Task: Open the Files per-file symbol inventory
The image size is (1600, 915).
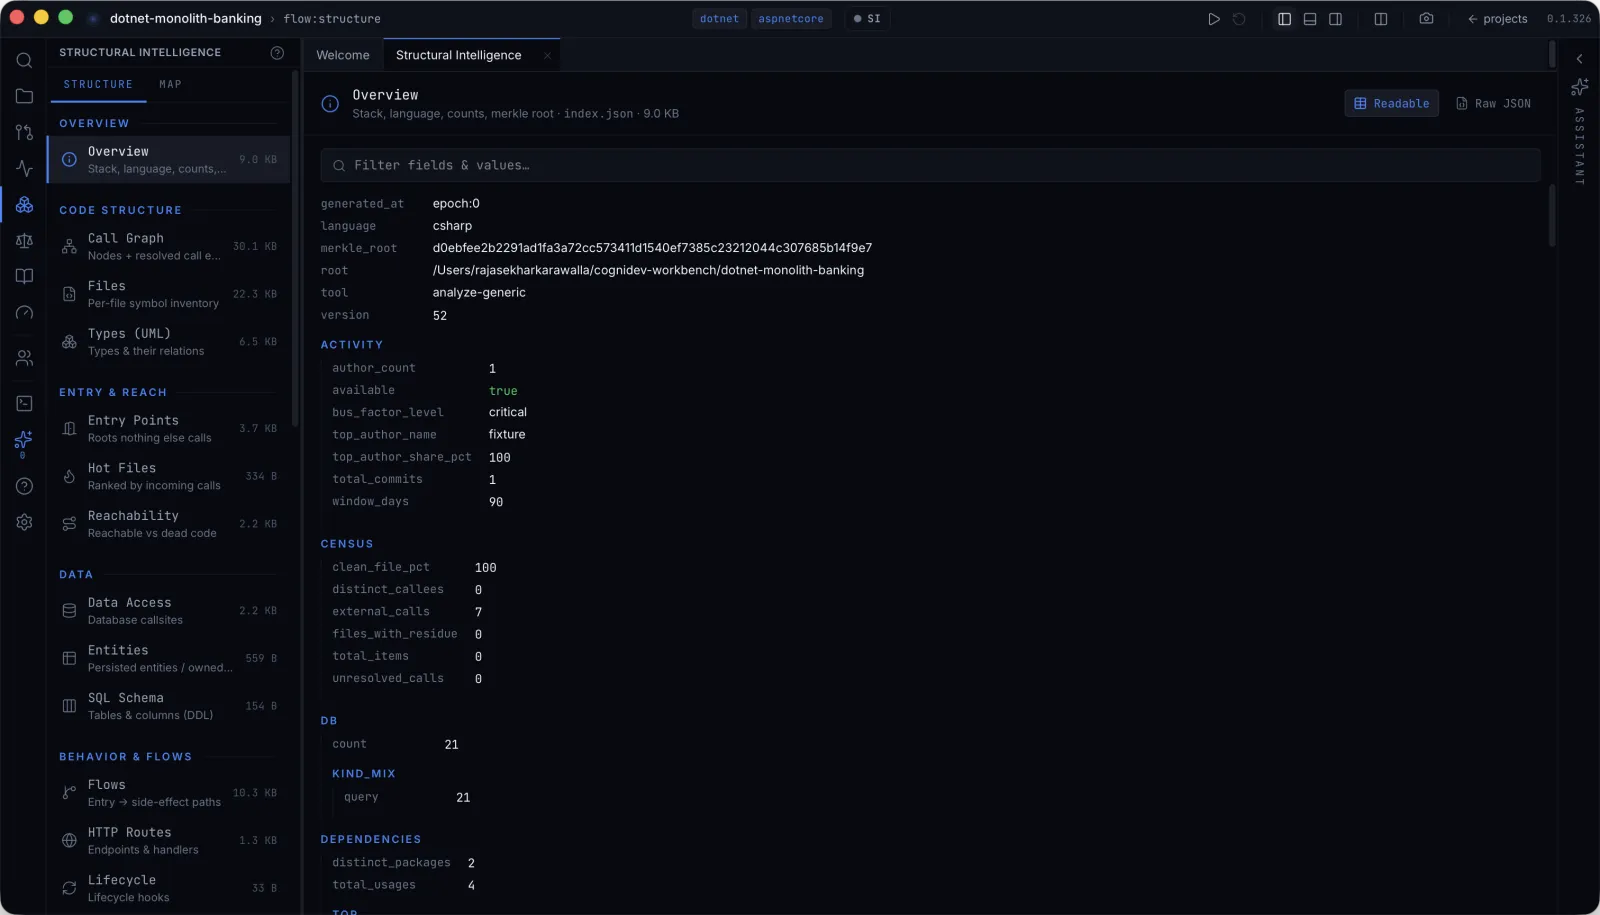Action: [168, 295]
